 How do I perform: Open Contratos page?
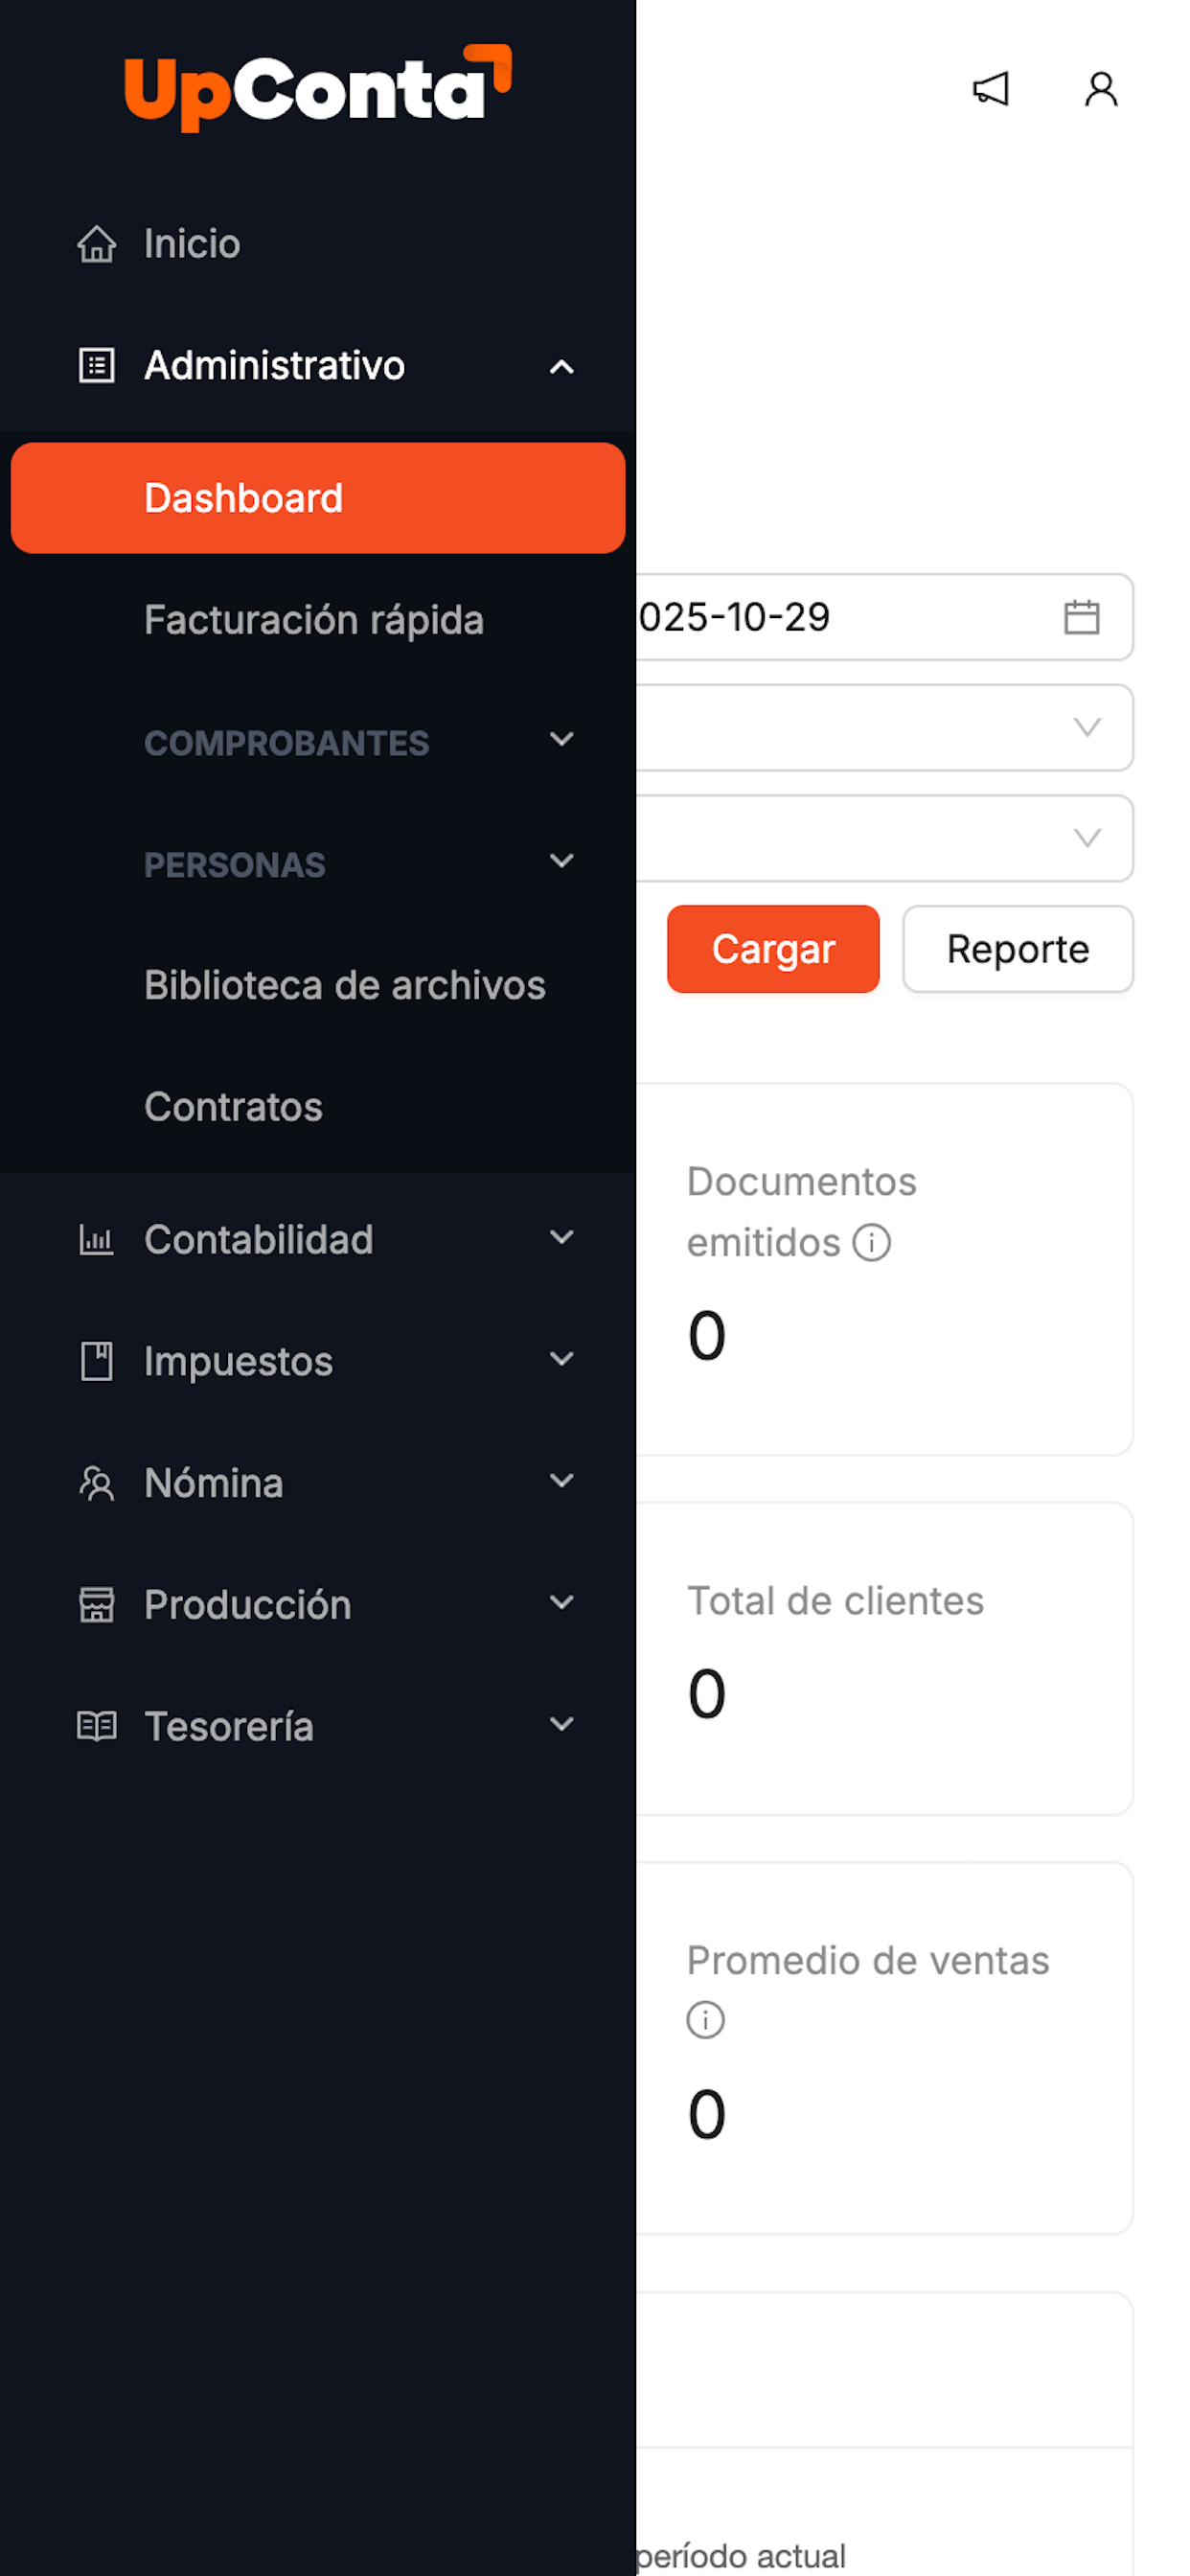(x=233, y=1107)
